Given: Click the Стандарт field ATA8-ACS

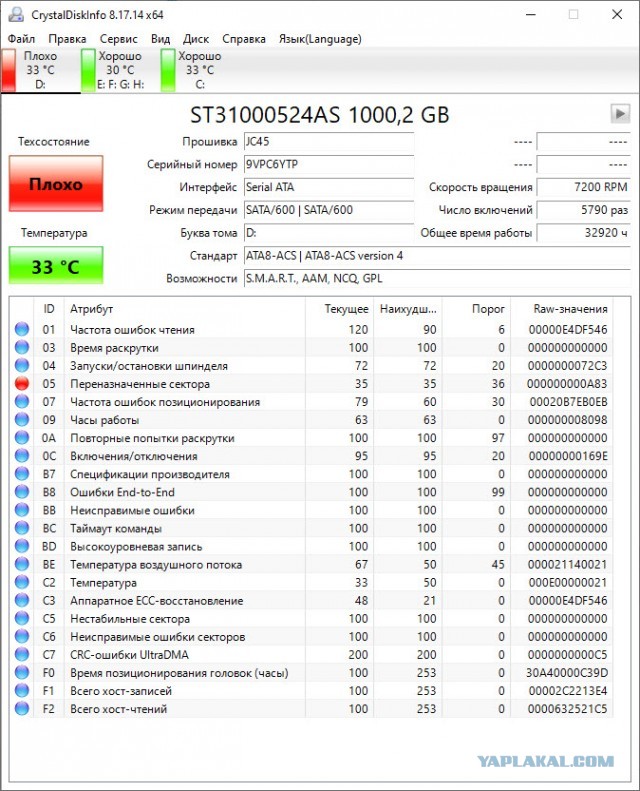Looking at the screenshot, I should coord(437,256).
